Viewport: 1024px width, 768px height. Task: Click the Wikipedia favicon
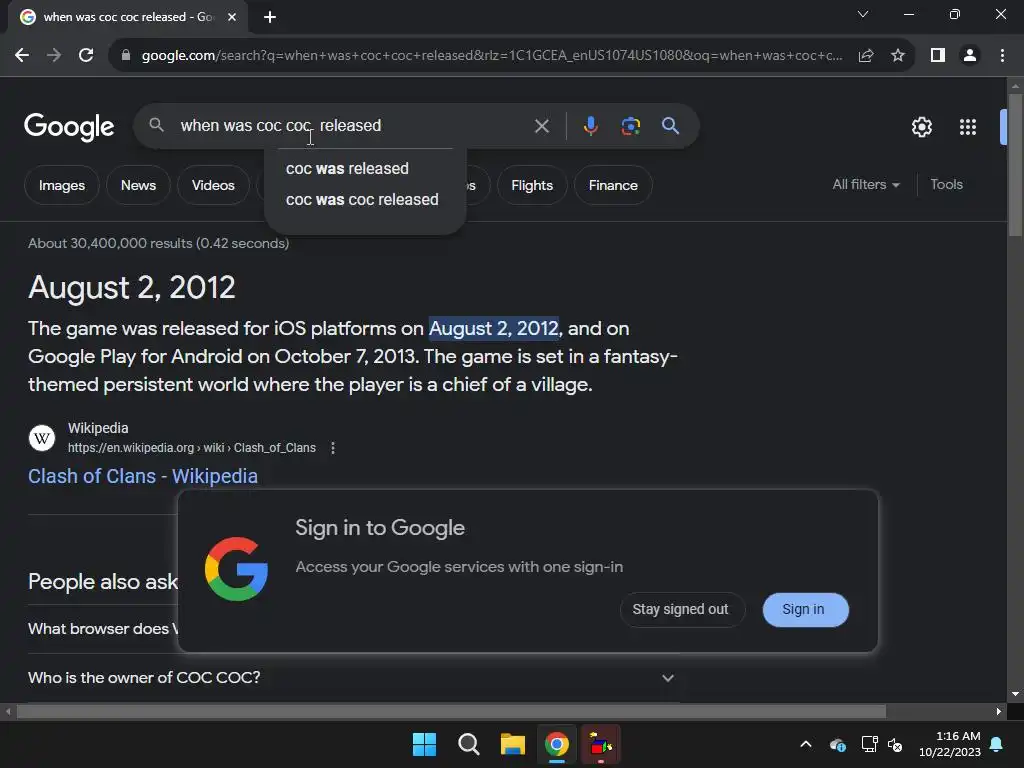tap(42, 438)
